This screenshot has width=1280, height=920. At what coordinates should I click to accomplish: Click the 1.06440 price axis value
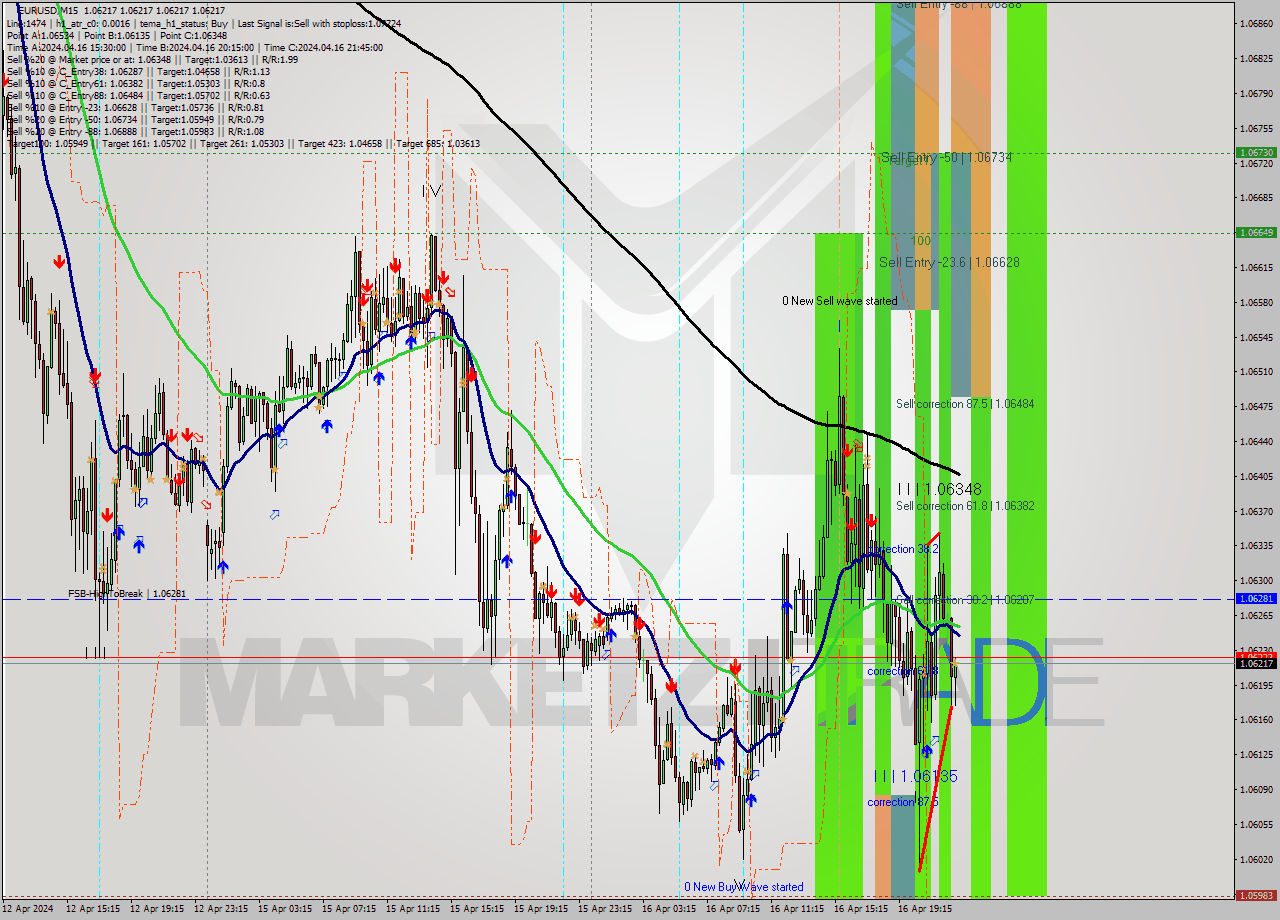1256,442
